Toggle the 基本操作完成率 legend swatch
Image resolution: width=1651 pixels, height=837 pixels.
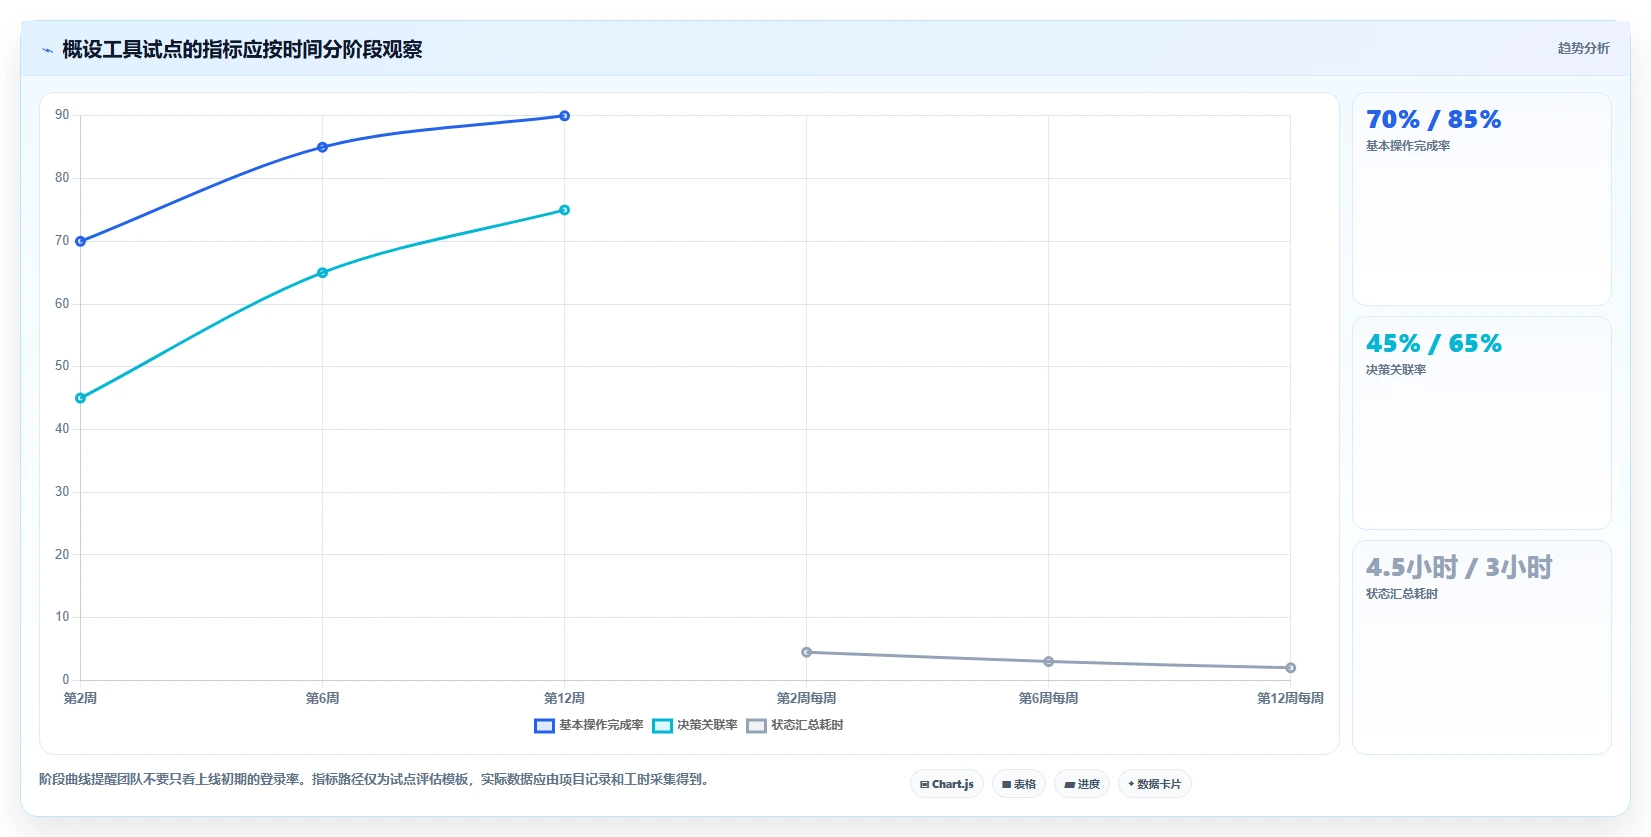tap(544, 726)
